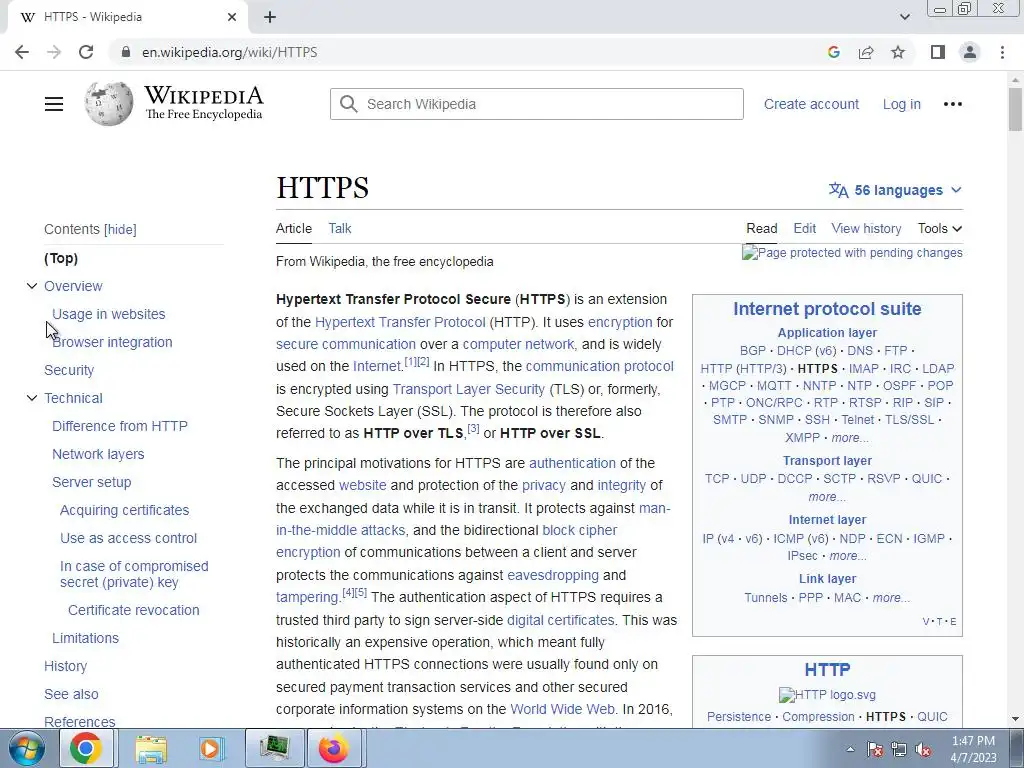Go to Limitations section
Image resolution: width=1024 pixels, height=768 pixels.
(x=86, y=638)
